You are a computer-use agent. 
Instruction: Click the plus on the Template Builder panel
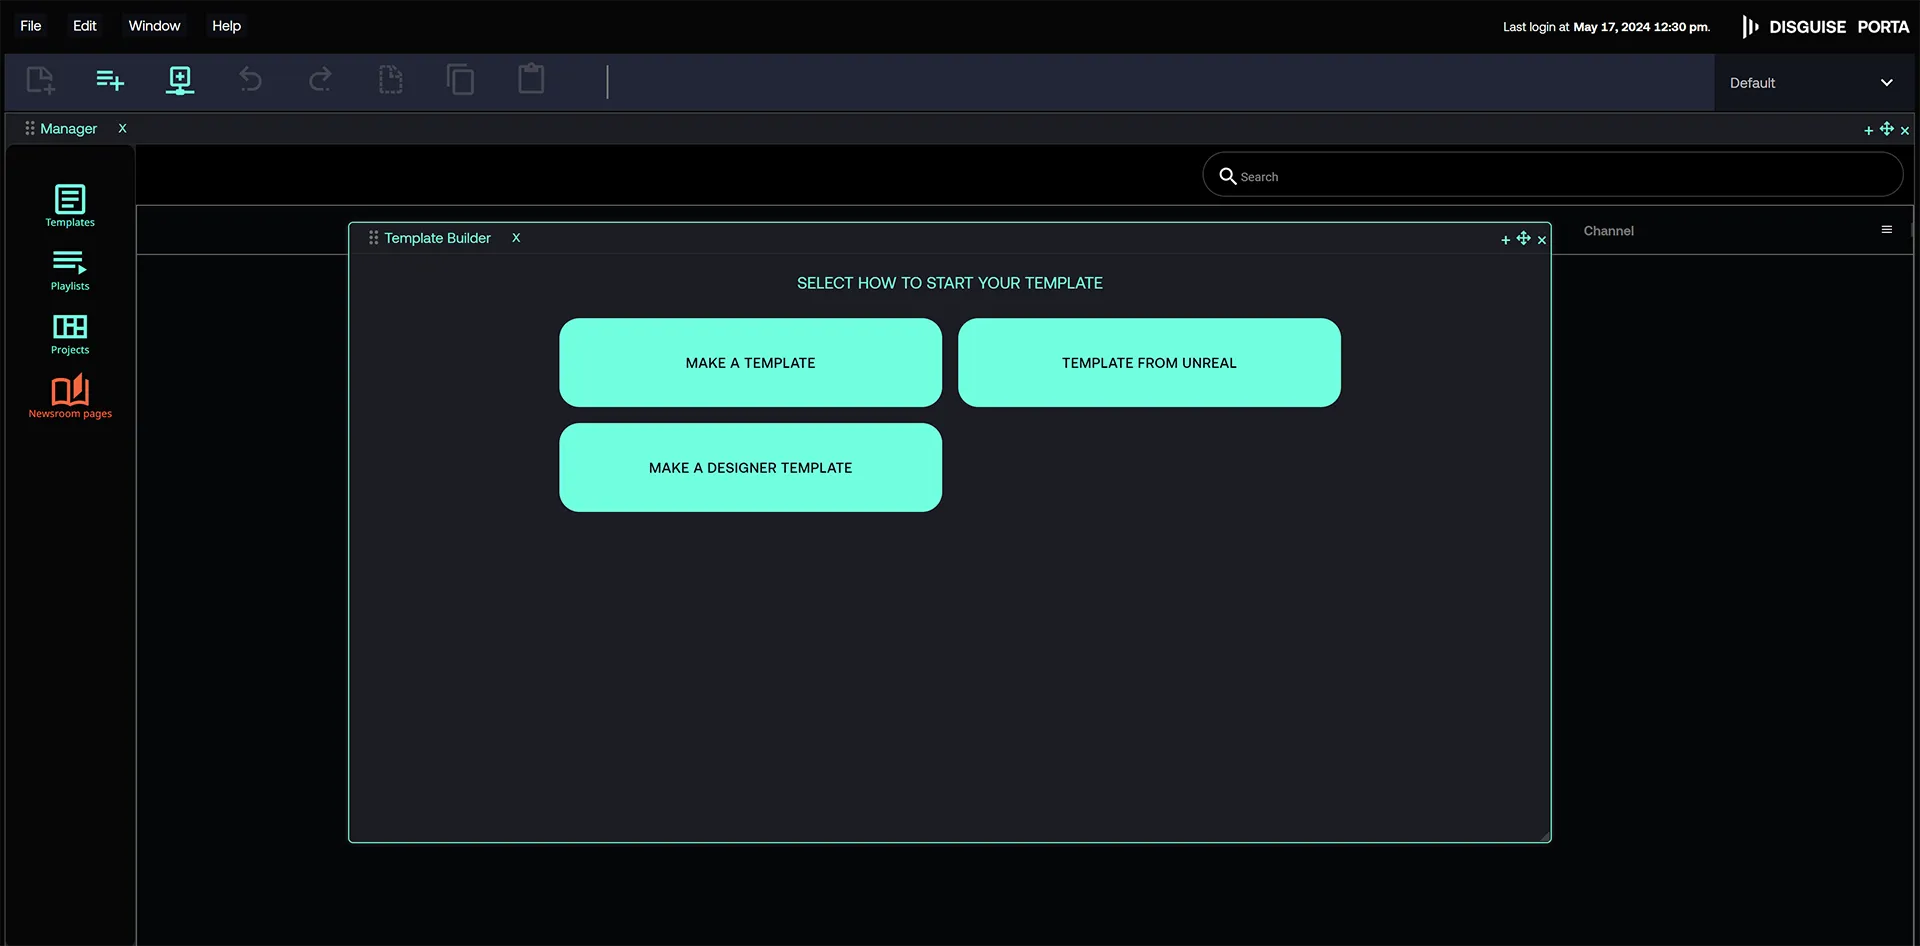pyautogui.click(x=1504, y=239)
